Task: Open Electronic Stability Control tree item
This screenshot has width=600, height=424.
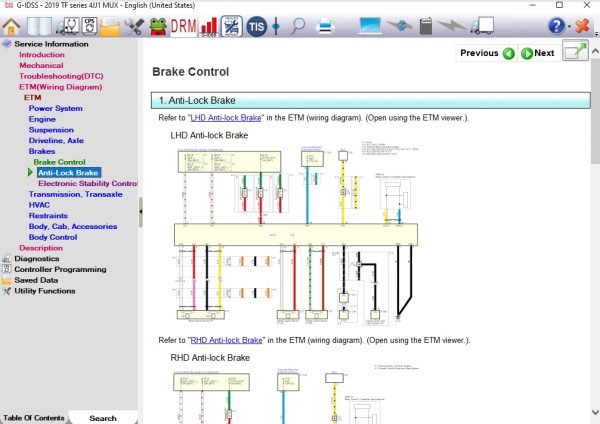Action: pos(88,183)
